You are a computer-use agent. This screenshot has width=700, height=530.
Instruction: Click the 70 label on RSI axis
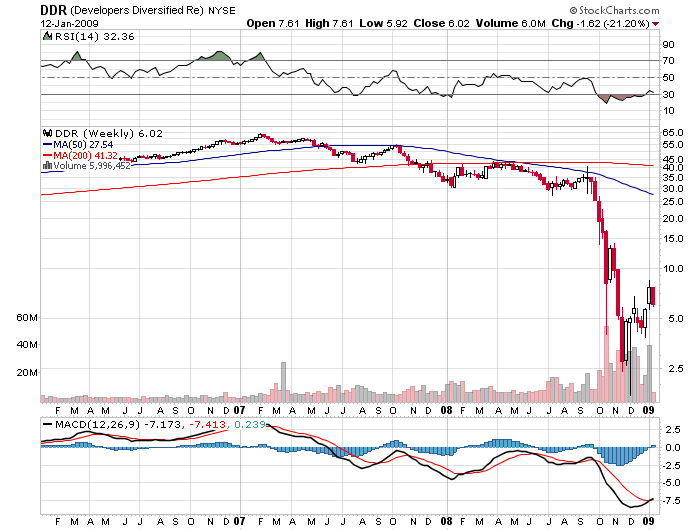[669, 60]
